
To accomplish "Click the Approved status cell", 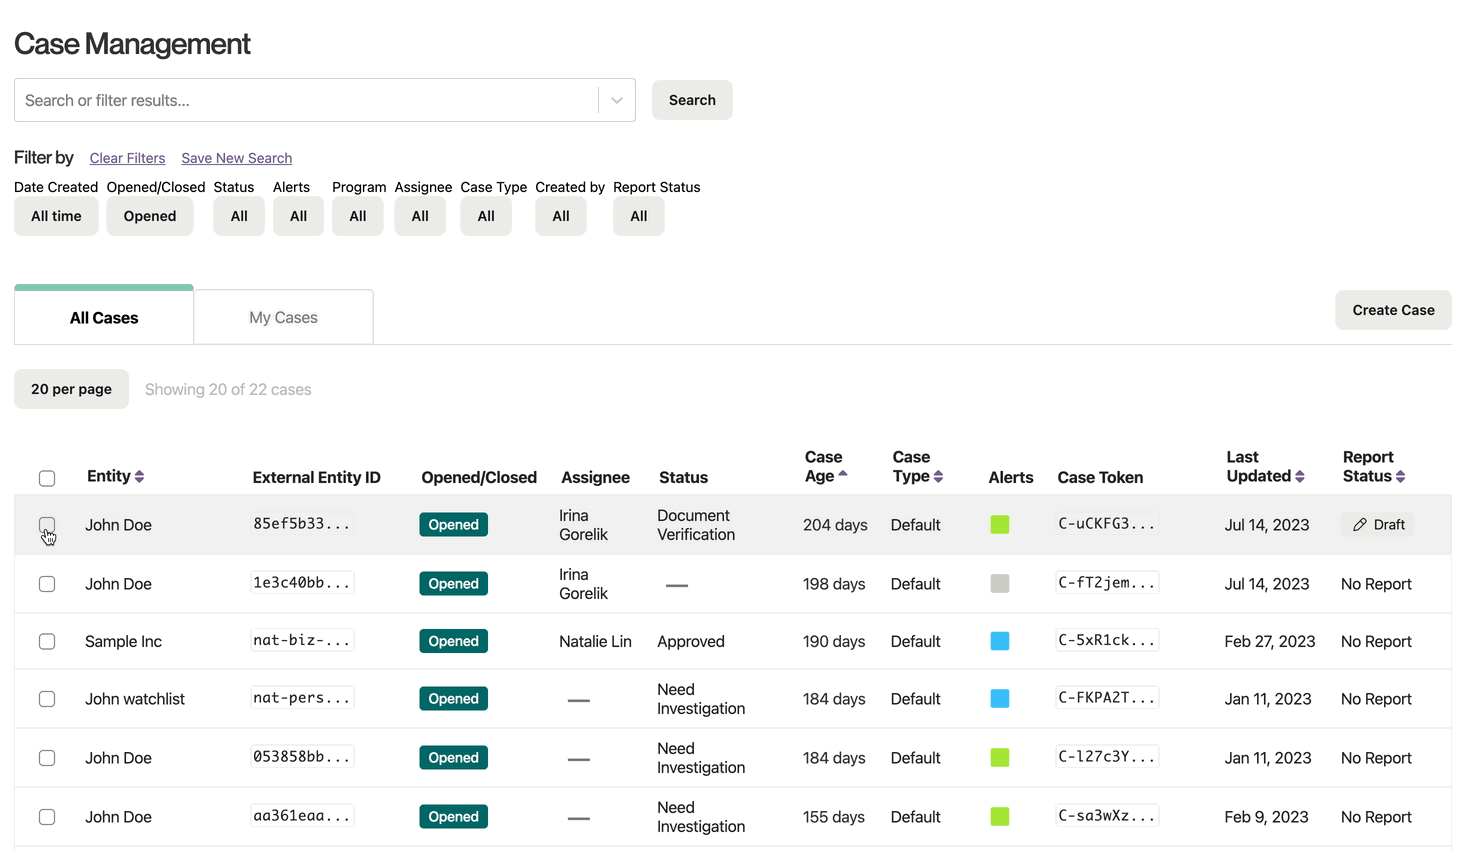I will click(691, 642).
